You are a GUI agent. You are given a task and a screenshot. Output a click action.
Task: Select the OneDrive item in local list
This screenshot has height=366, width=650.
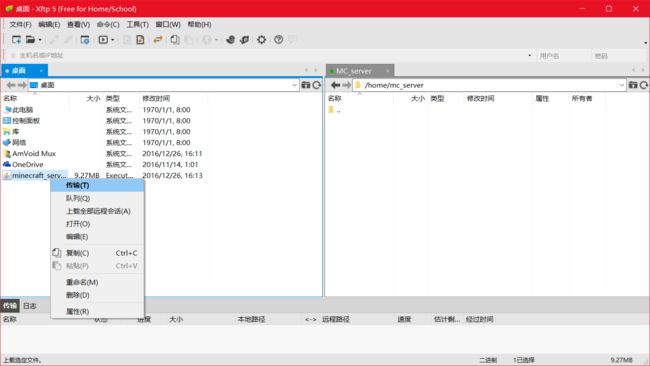click(x=23, y=165)
